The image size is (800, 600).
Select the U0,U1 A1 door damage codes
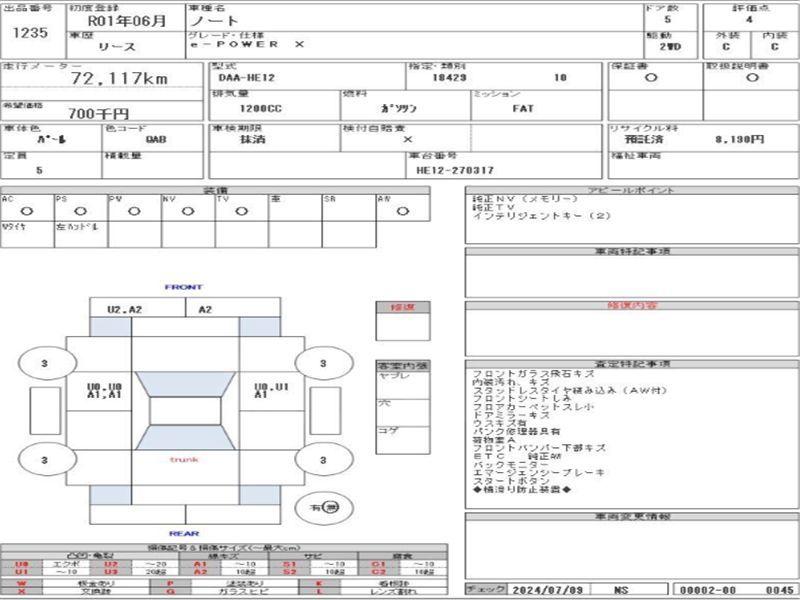pos(271,390)
